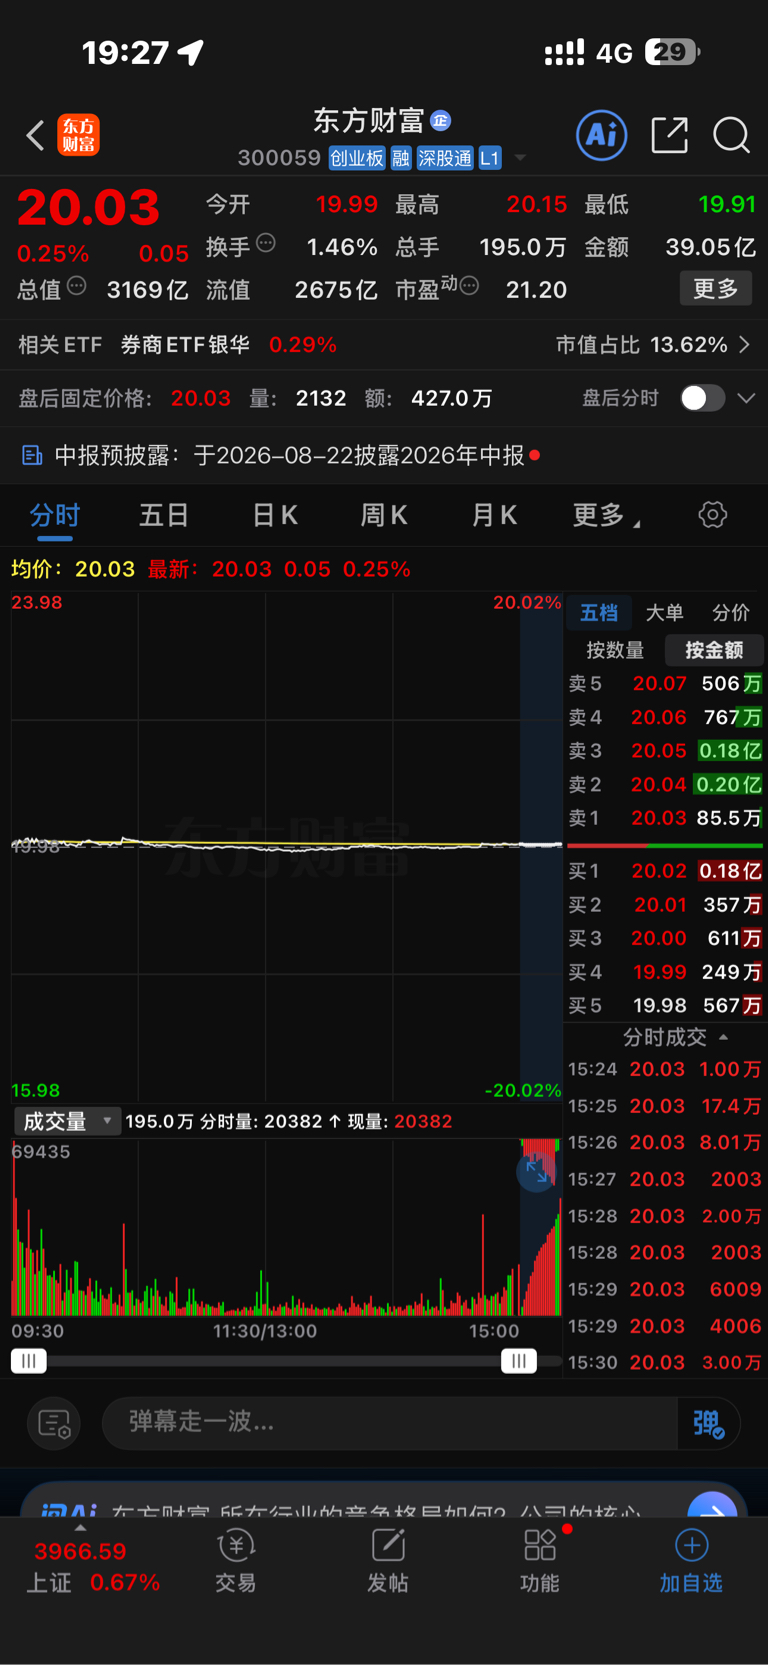Switch to the 月K tab
Screen dimensions: 768x1665
494,515
